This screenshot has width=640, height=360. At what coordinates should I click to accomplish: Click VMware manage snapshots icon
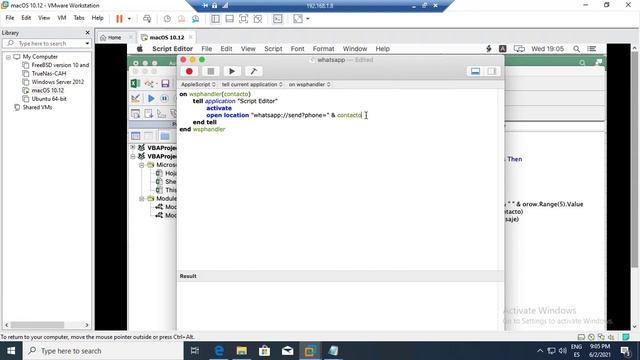pyautogui.click(x=196, y=19)
